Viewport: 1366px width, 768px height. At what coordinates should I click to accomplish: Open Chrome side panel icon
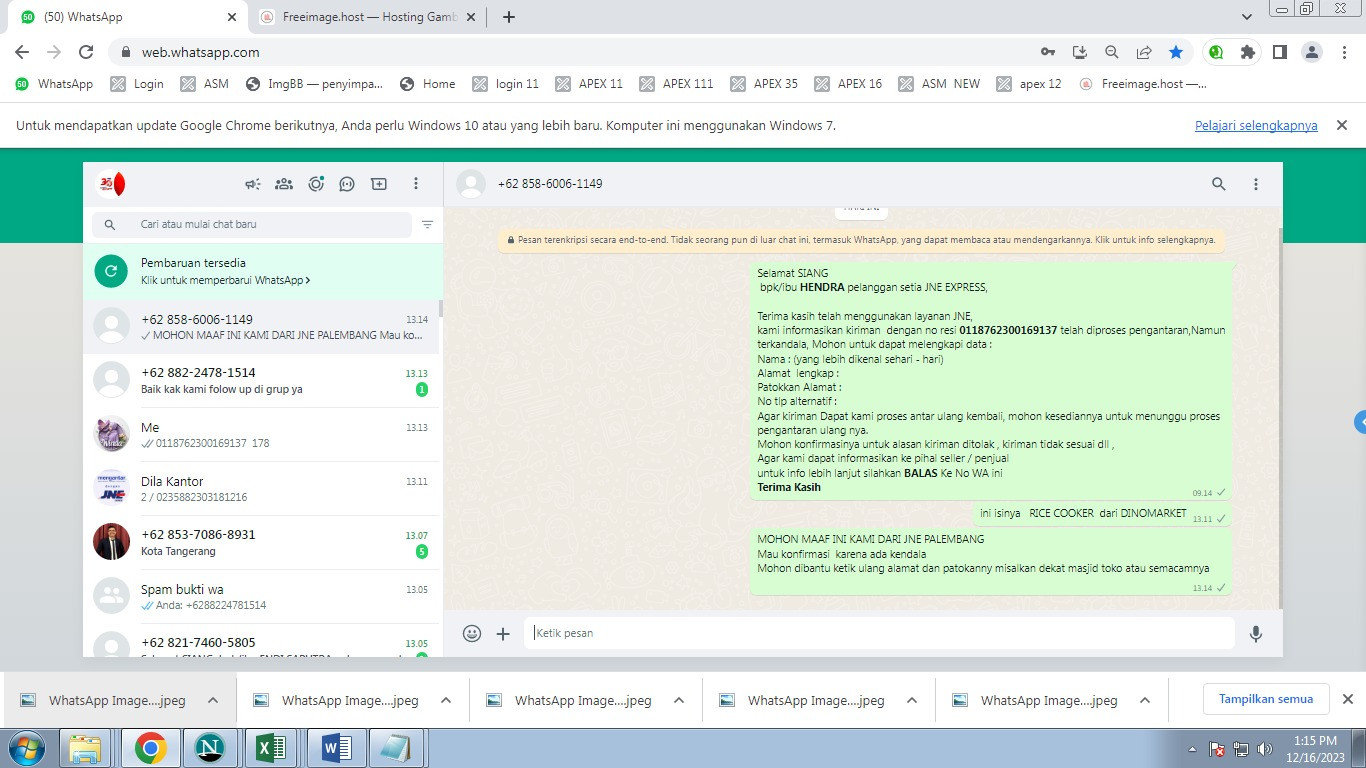pyautogui.click(x=1279, y=52)
